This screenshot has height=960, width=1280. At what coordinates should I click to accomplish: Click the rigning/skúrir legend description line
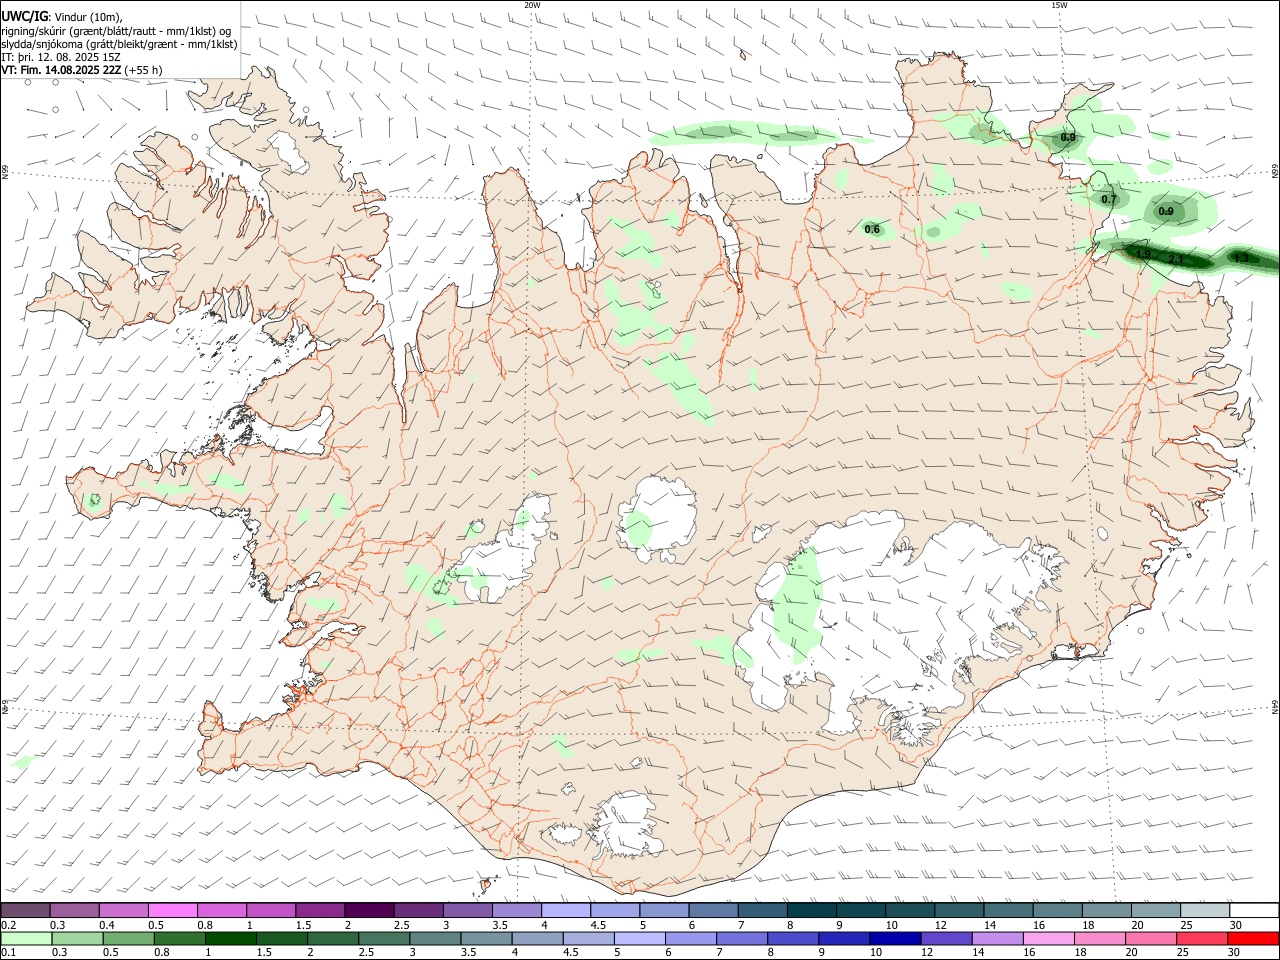click(x=116, y=31)
